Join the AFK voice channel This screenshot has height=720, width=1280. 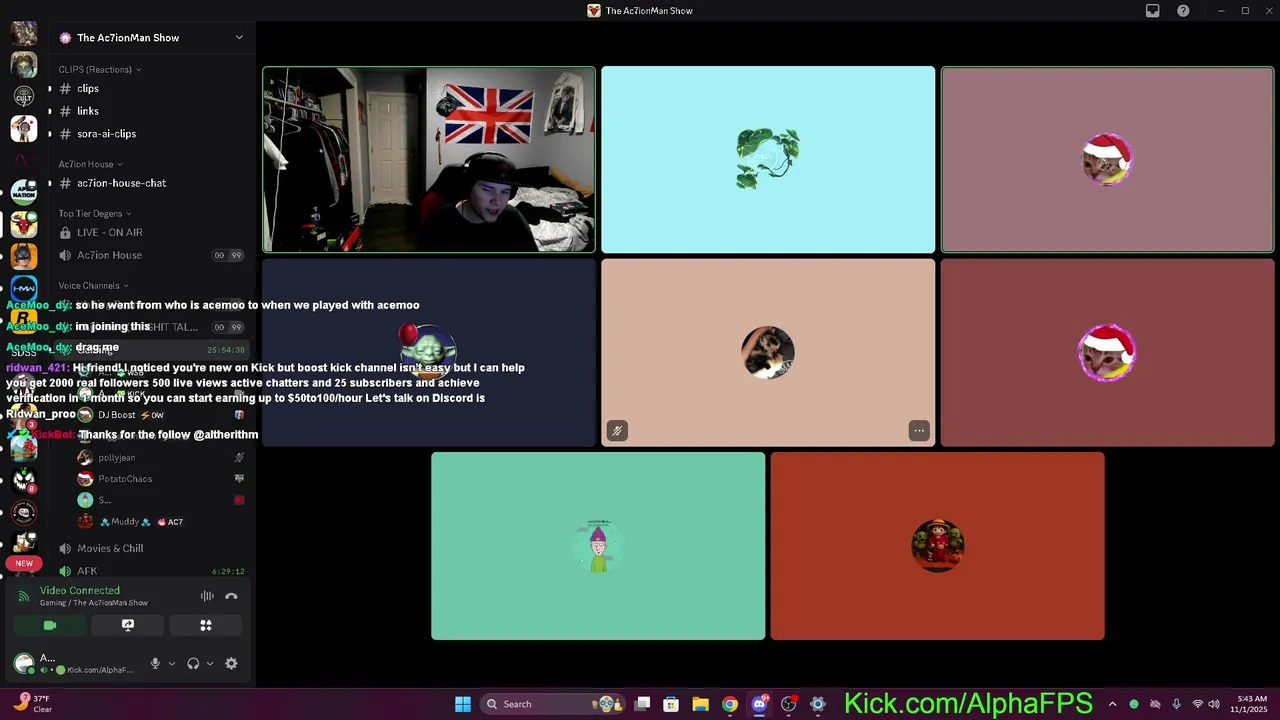(150, 571)
